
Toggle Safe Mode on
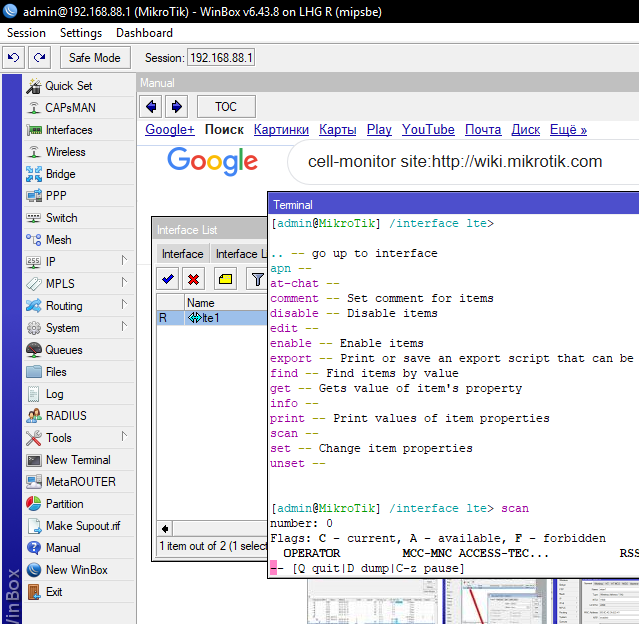click(94, 58)
